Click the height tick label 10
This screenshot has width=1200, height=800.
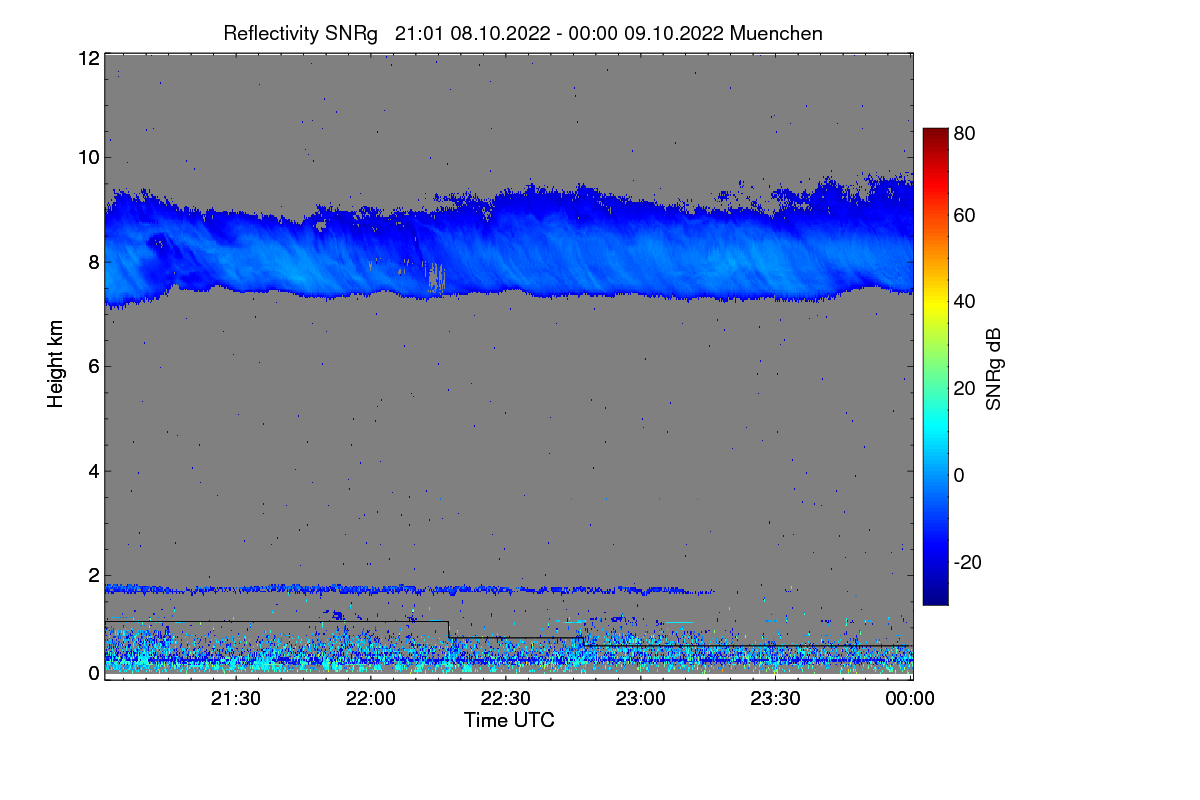[88, 157]
